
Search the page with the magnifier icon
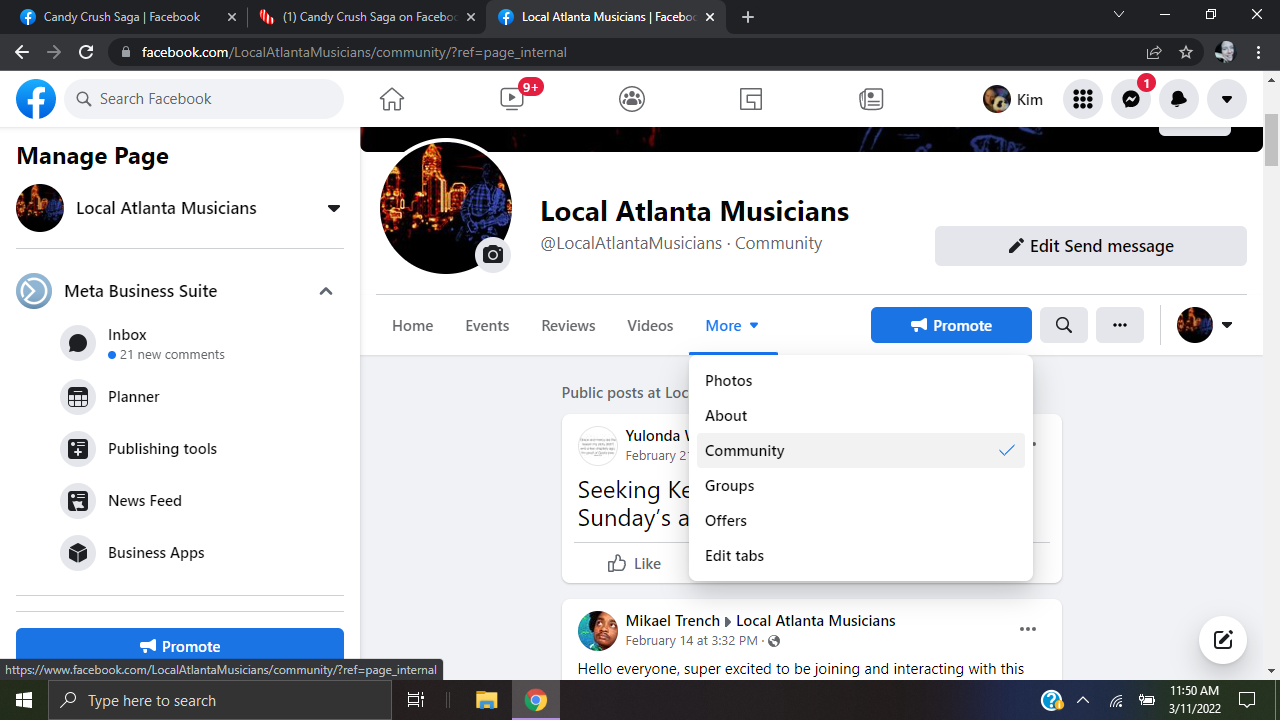[x=1064, y=326]
